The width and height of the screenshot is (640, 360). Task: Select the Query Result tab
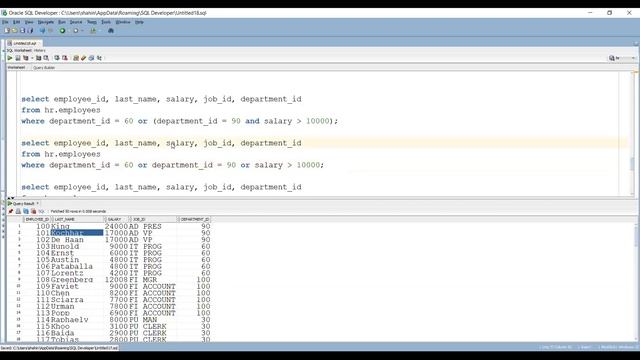23,204
